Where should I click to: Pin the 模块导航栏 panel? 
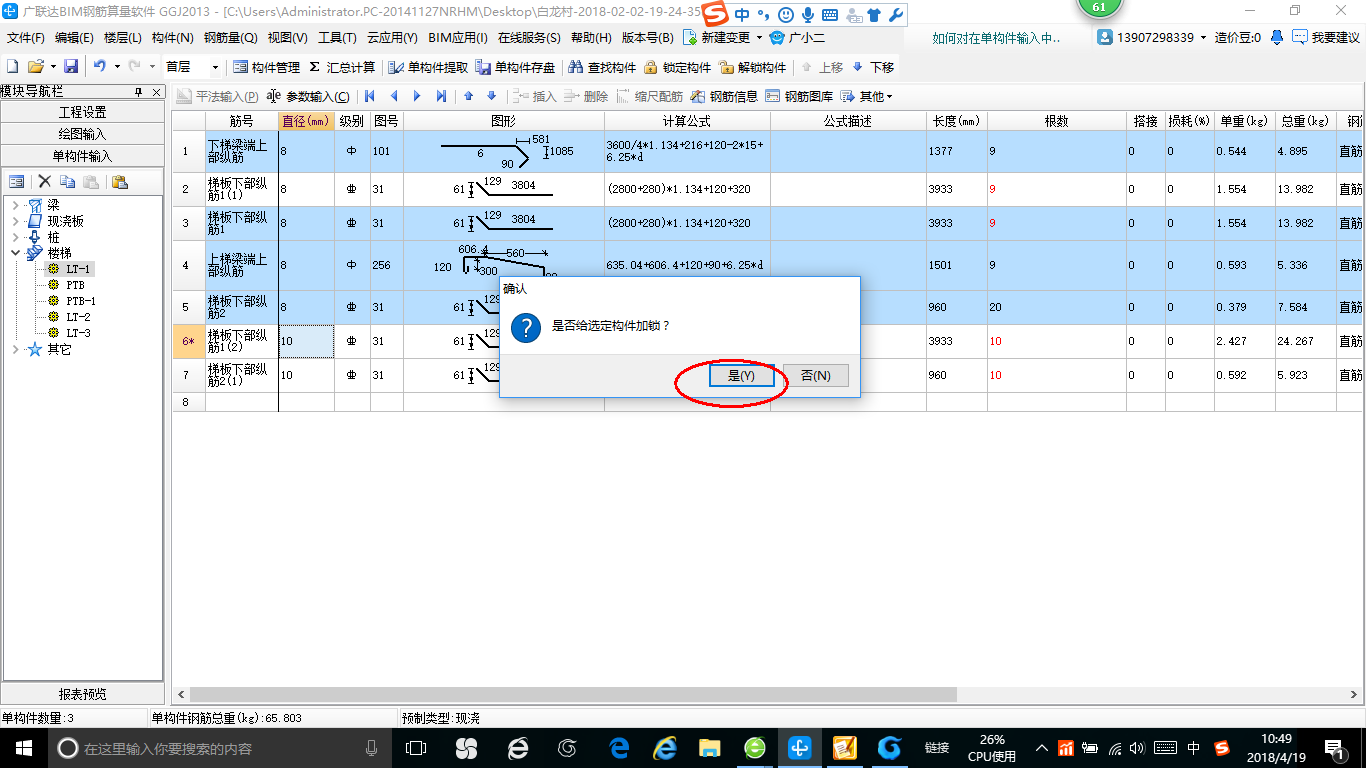[x=139, y=91]
